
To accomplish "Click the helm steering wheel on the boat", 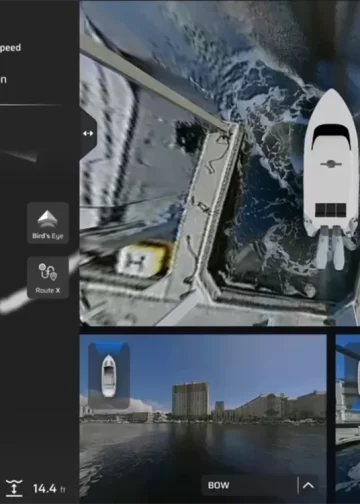I will click(x=331, y=164).
